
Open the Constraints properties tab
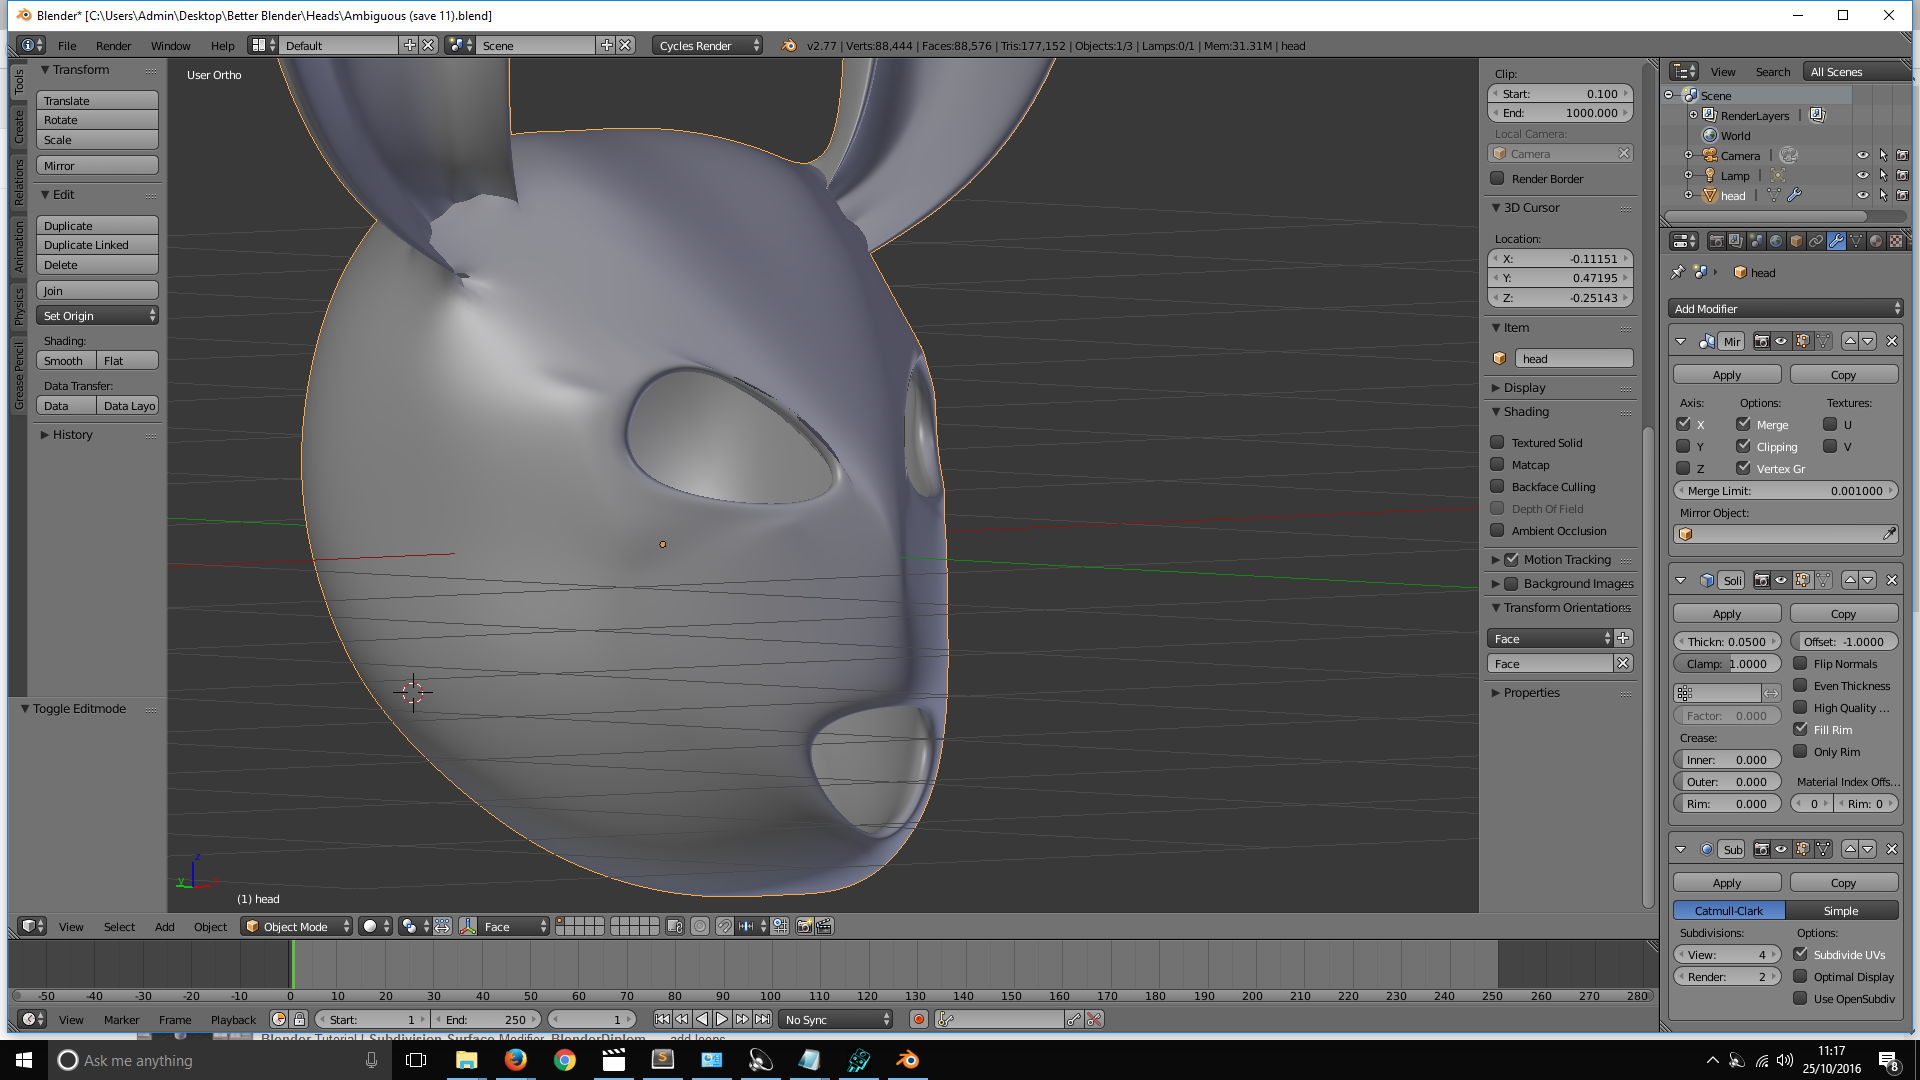(1816, 241)
